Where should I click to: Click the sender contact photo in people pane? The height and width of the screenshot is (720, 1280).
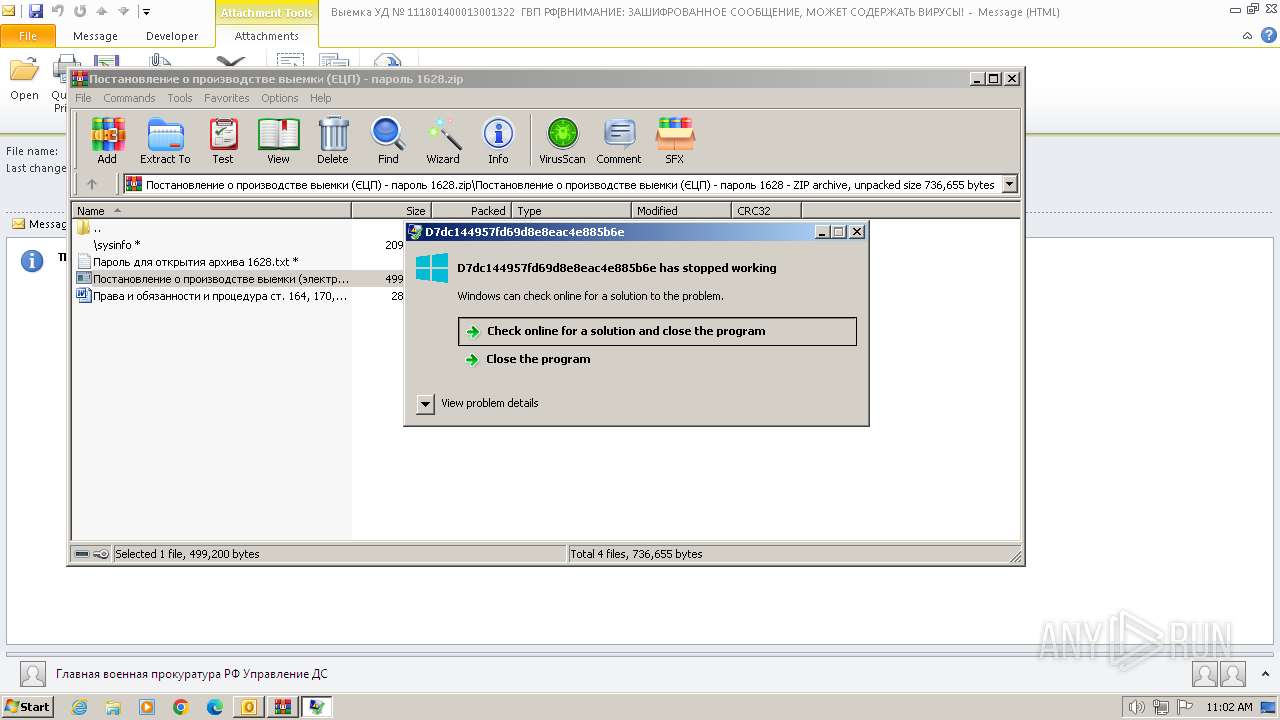tap(33, 674)
